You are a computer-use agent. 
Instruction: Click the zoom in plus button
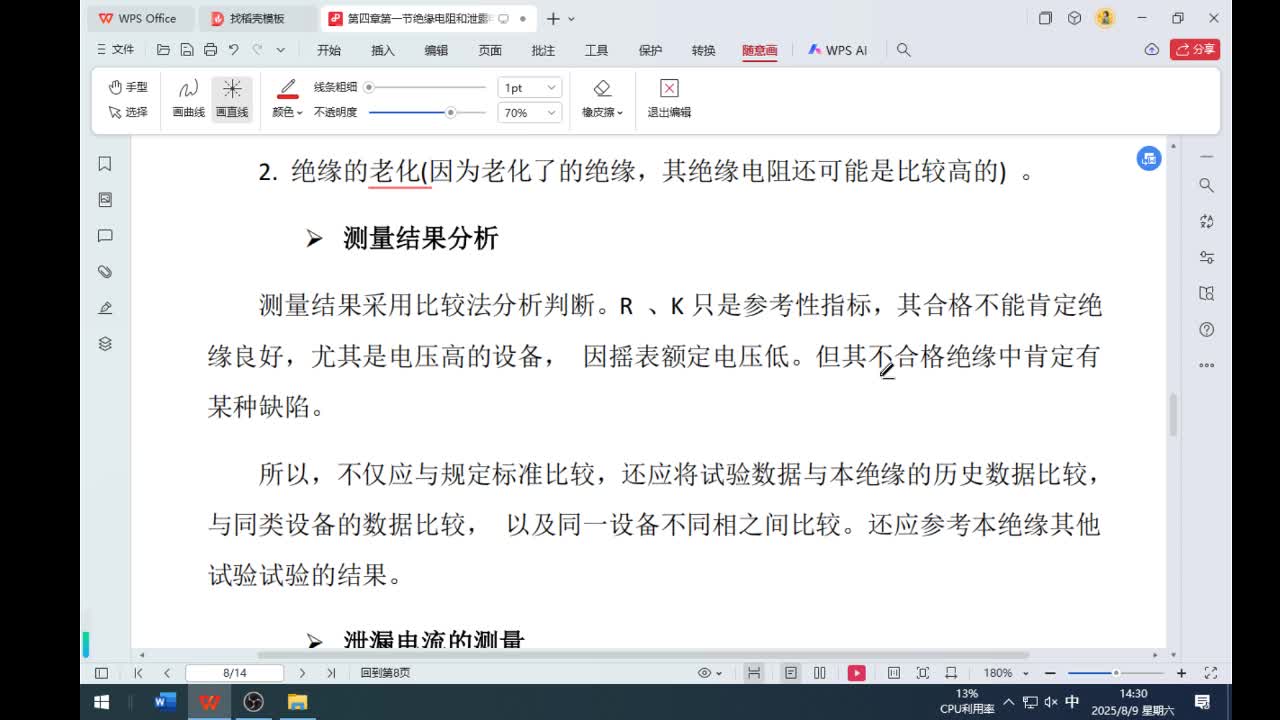pyautogui.click(x=1181, y=673)
